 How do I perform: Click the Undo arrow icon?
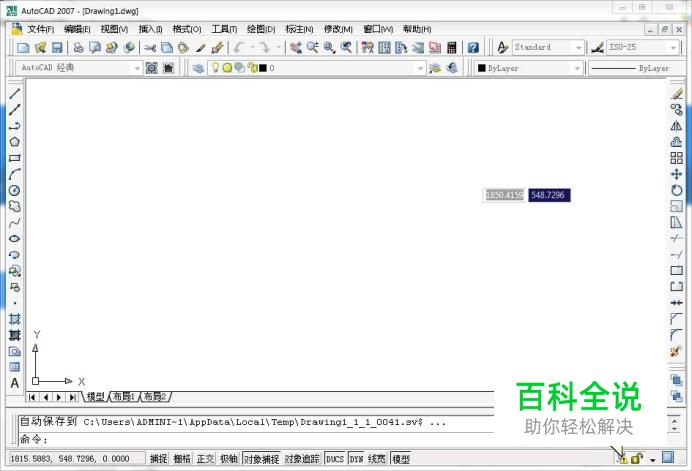(240, 47)
